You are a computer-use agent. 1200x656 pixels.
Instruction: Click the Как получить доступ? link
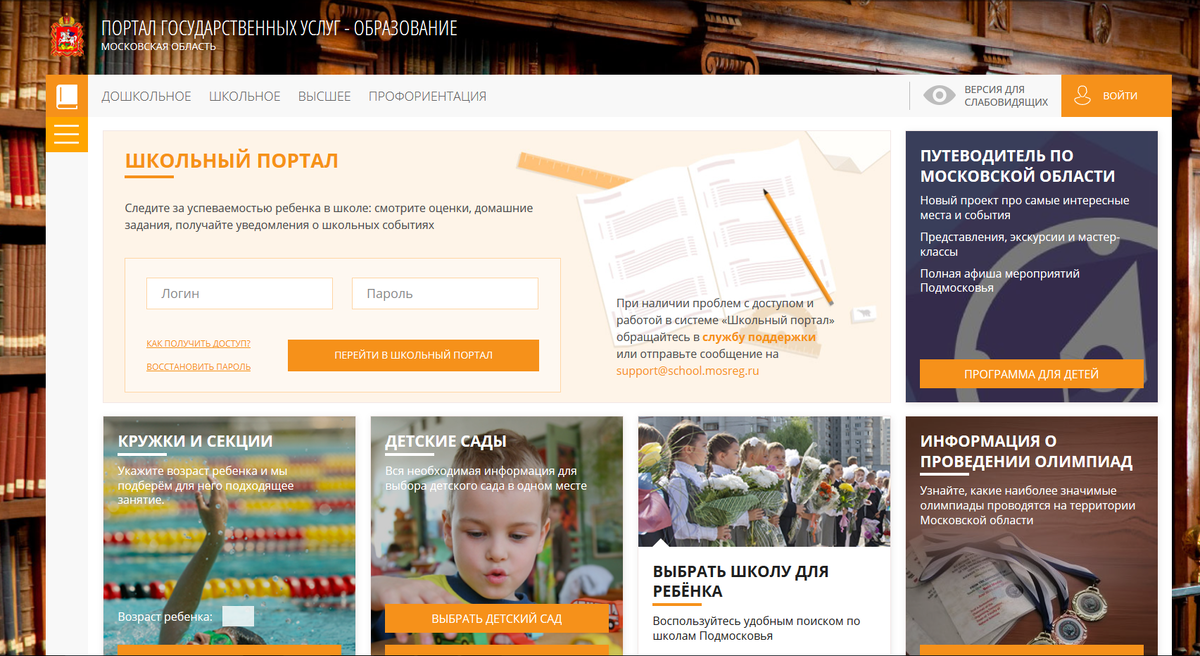(x=198, y=343)
